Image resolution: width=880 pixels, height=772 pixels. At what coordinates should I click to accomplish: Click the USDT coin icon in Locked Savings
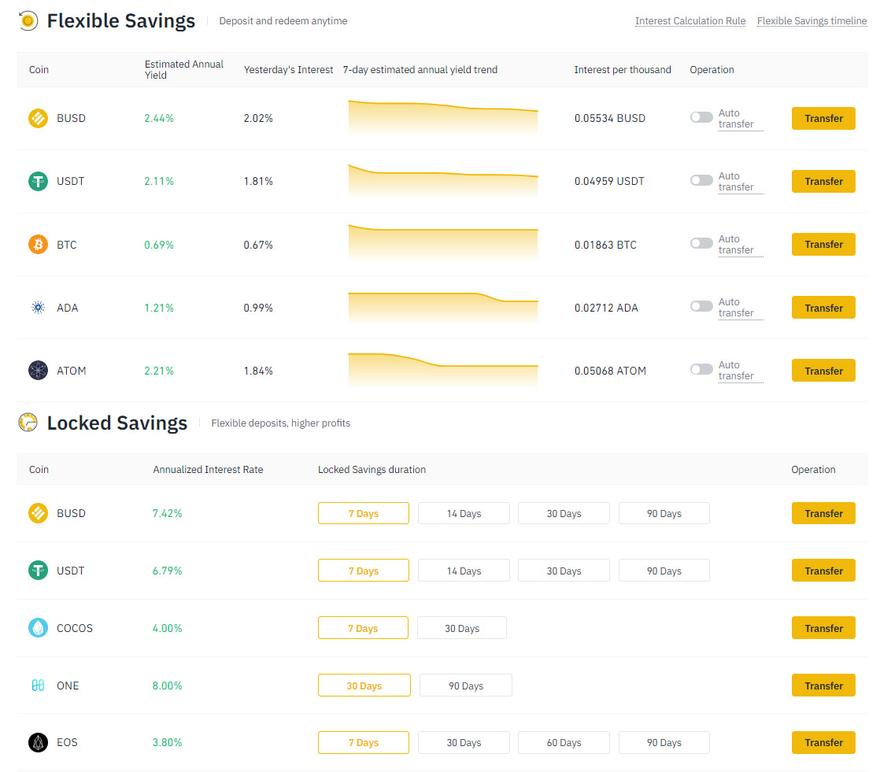[x=38, y=570]
